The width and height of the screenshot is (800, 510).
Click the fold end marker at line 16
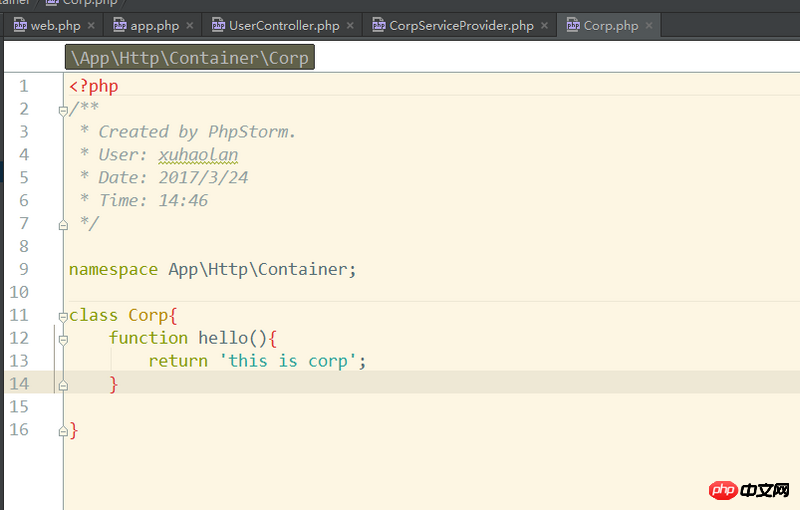pos(63,431)
